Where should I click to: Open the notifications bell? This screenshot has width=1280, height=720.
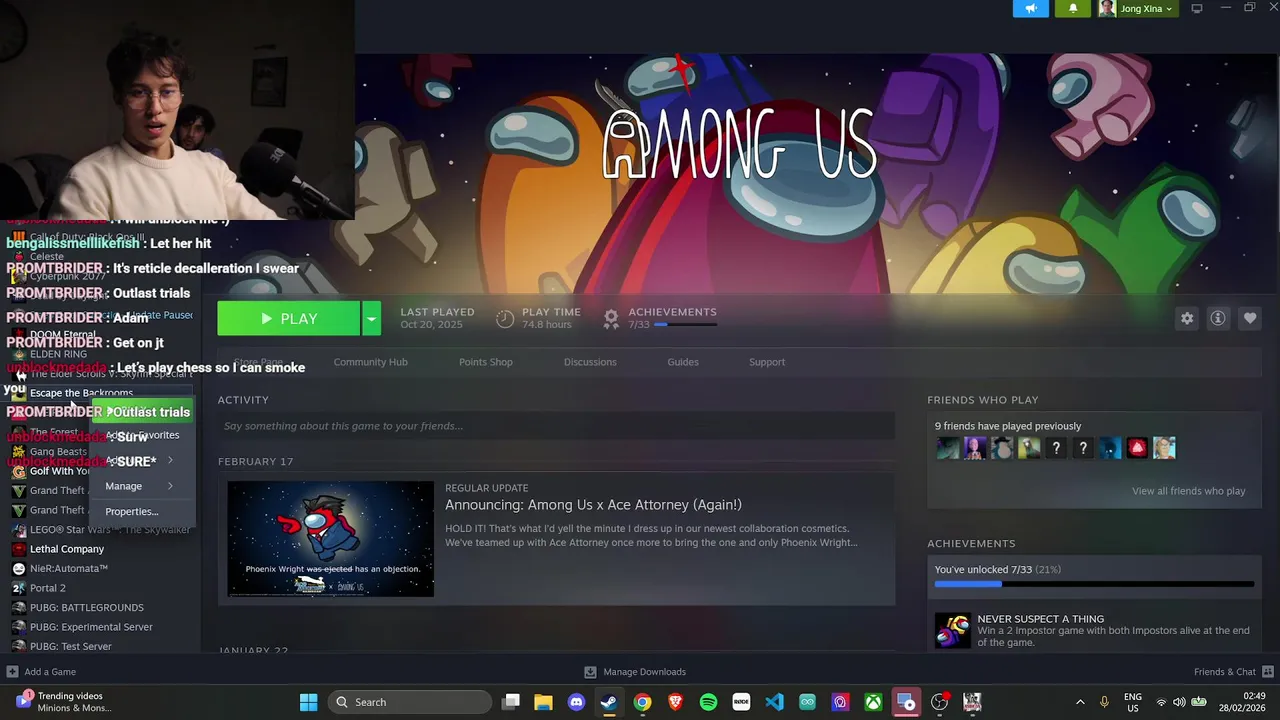point(1073,9)
